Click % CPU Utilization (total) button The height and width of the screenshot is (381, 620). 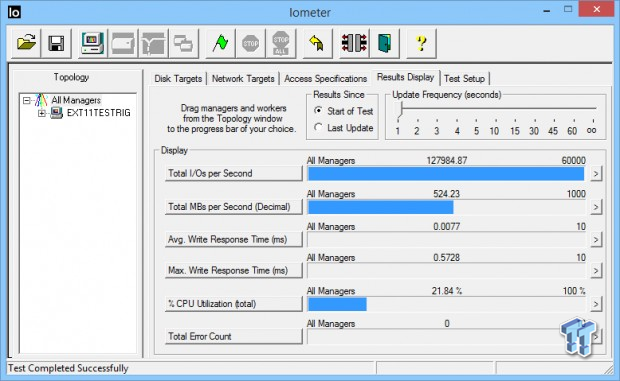tap(234, 304)
